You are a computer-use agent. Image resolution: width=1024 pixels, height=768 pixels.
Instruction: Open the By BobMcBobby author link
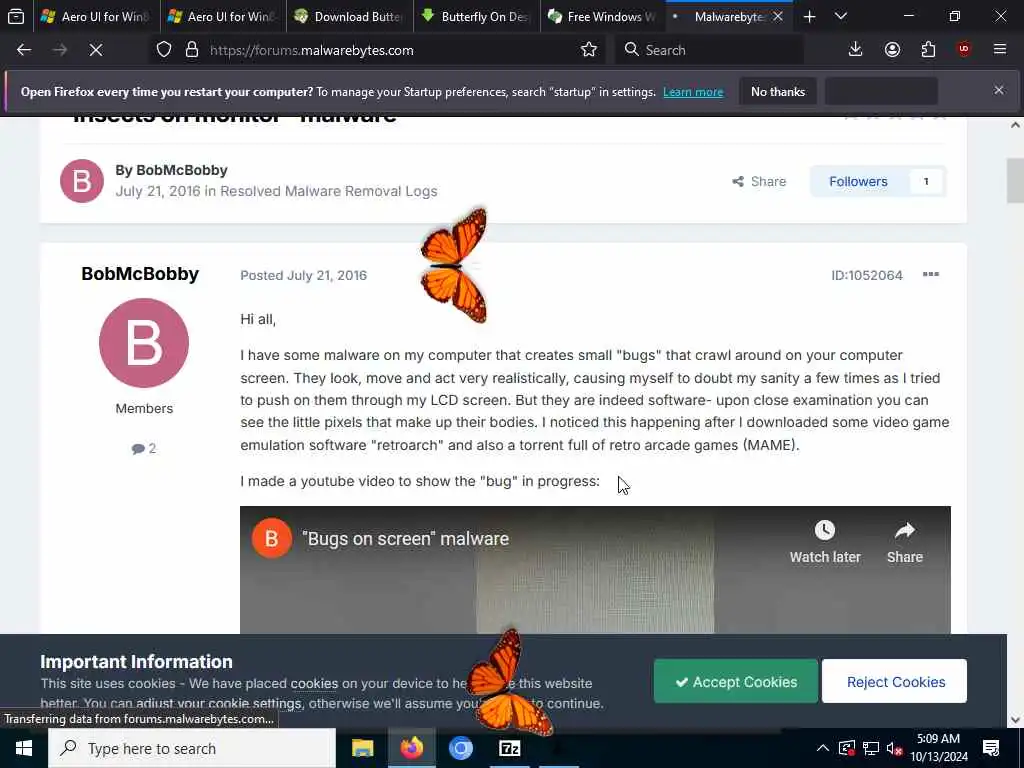coord(182,170)
